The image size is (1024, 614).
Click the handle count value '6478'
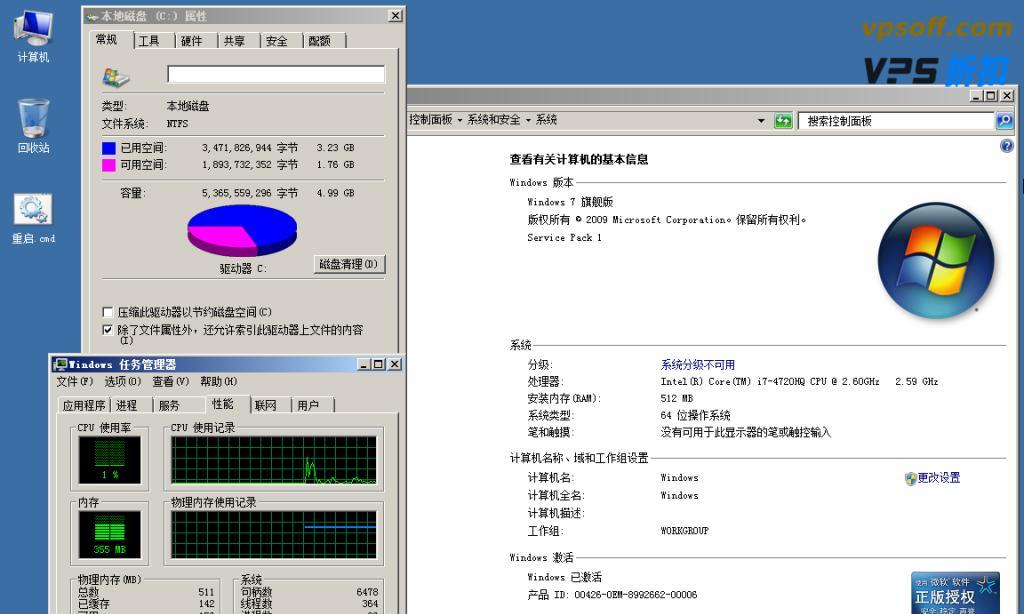(x=367, y=592)
